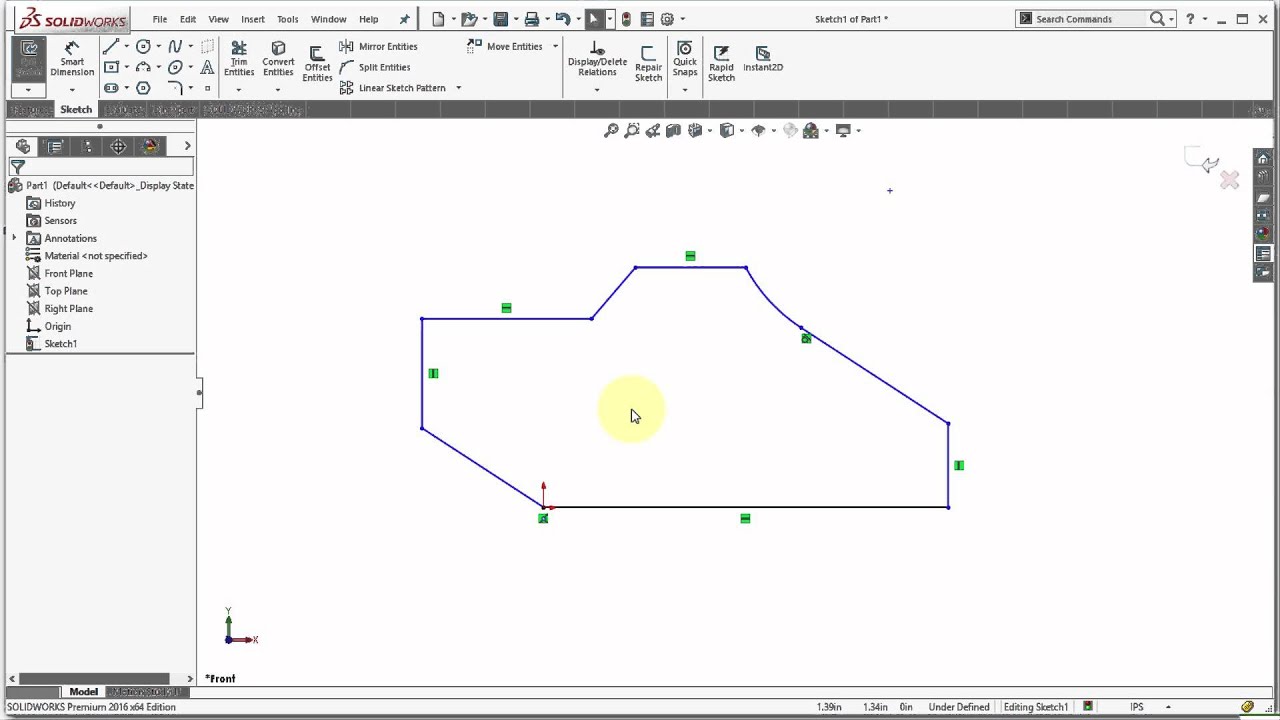Open the Tools menu

tap(287, 19)
